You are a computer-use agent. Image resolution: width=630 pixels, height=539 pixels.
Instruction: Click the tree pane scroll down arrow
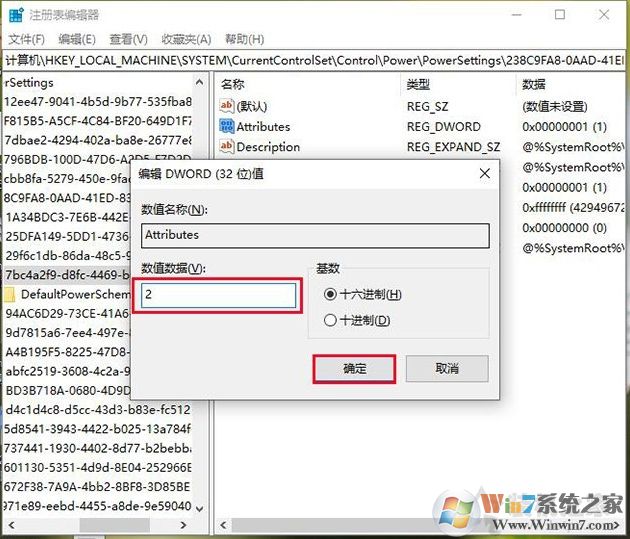point(199,508)
